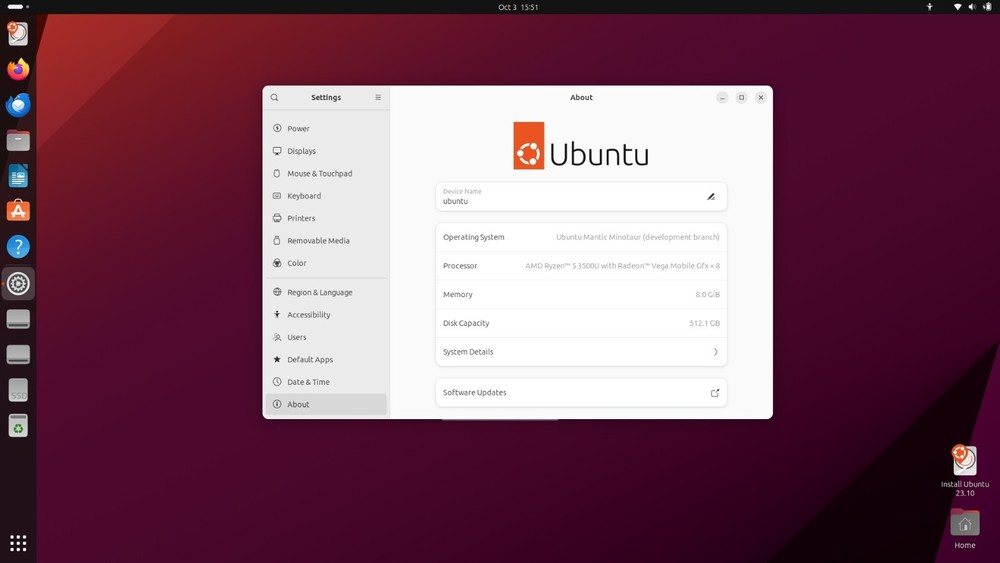
Task: Open the volume system tray icon
Action: [972, 7]
